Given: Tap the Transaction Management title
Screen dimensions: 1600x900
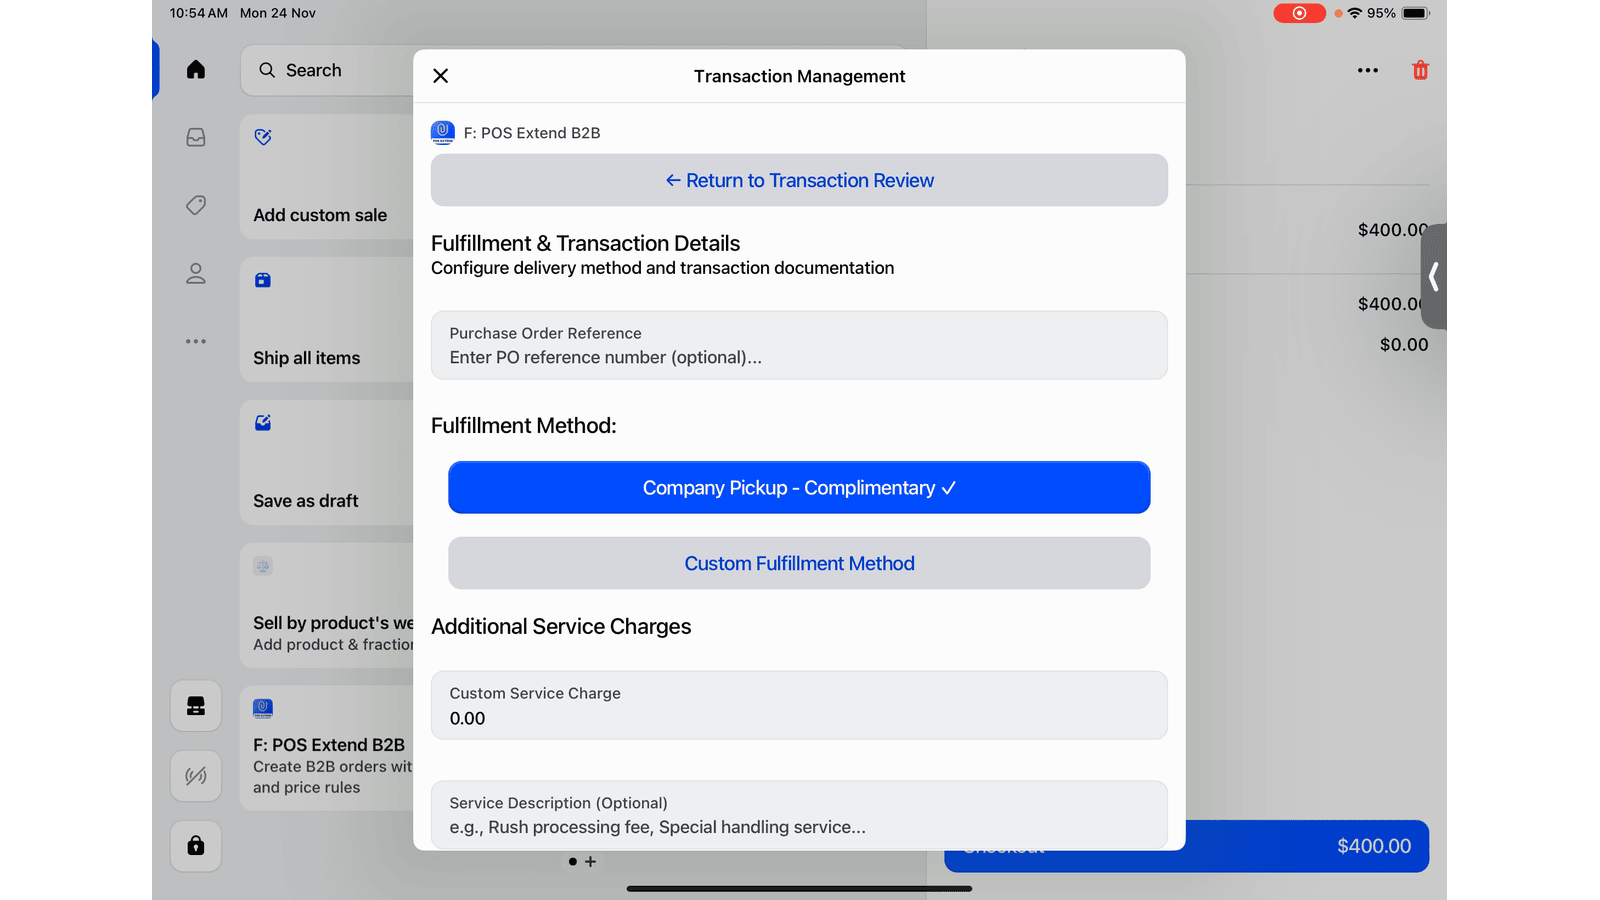Looking at the screenshot, I should [799, 76].
